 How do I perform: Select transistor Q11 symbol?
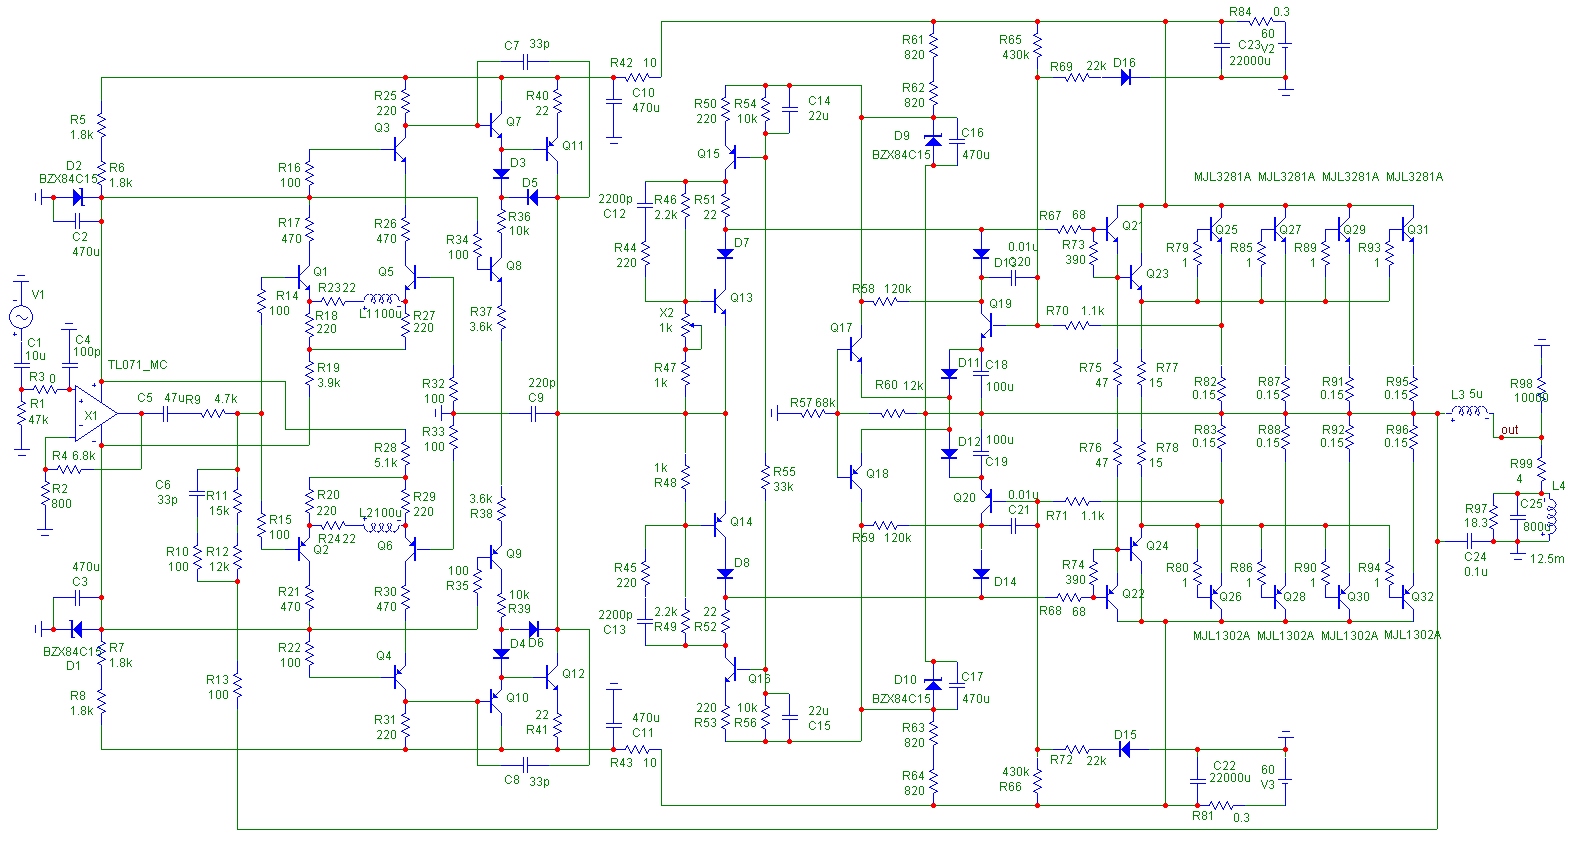coord(552,149)
